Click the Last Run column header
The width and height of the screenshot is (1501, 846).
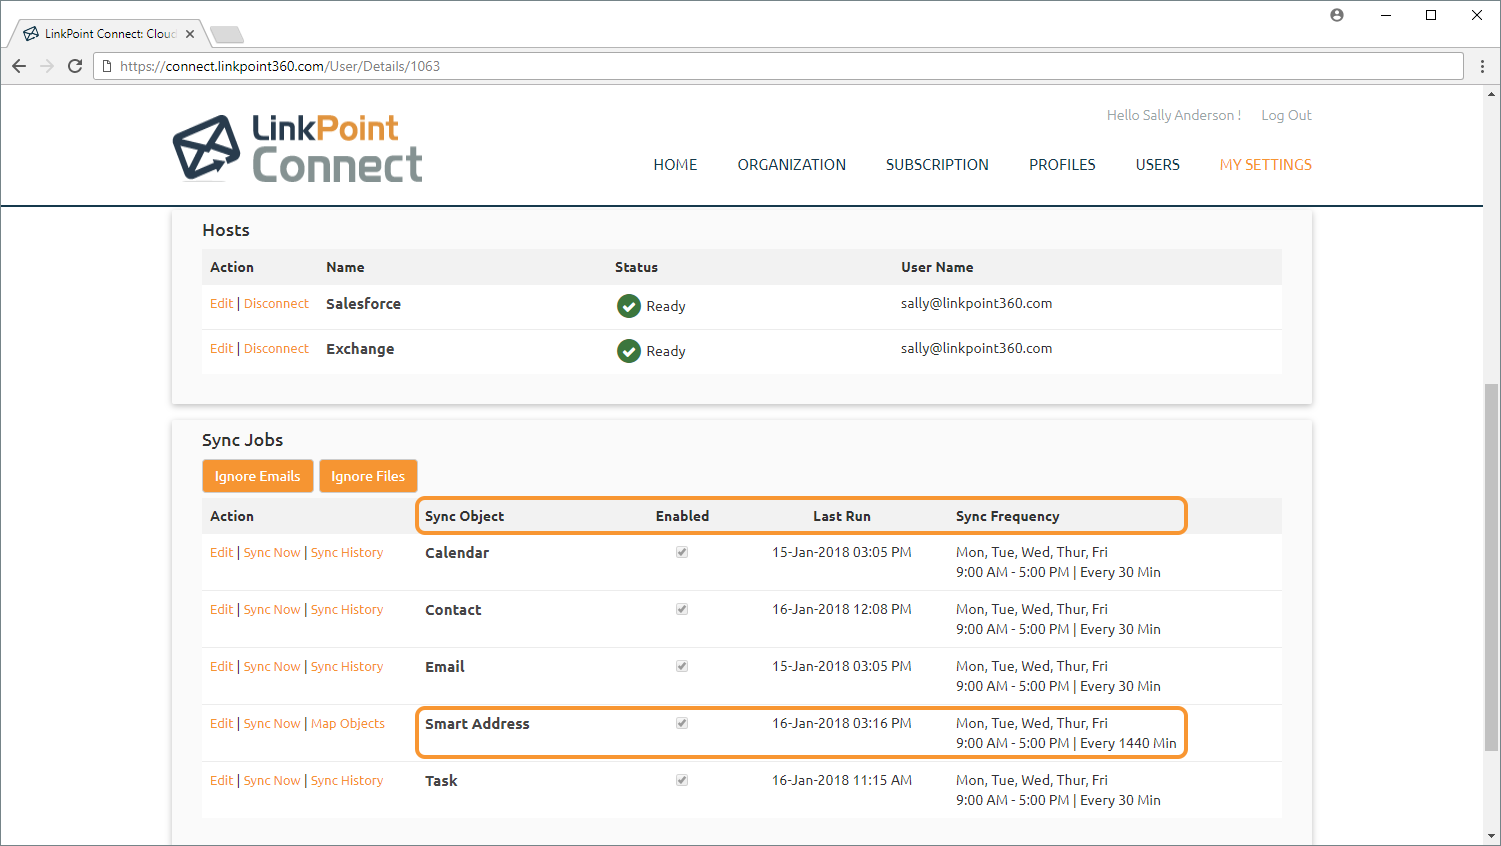[841, 516]
